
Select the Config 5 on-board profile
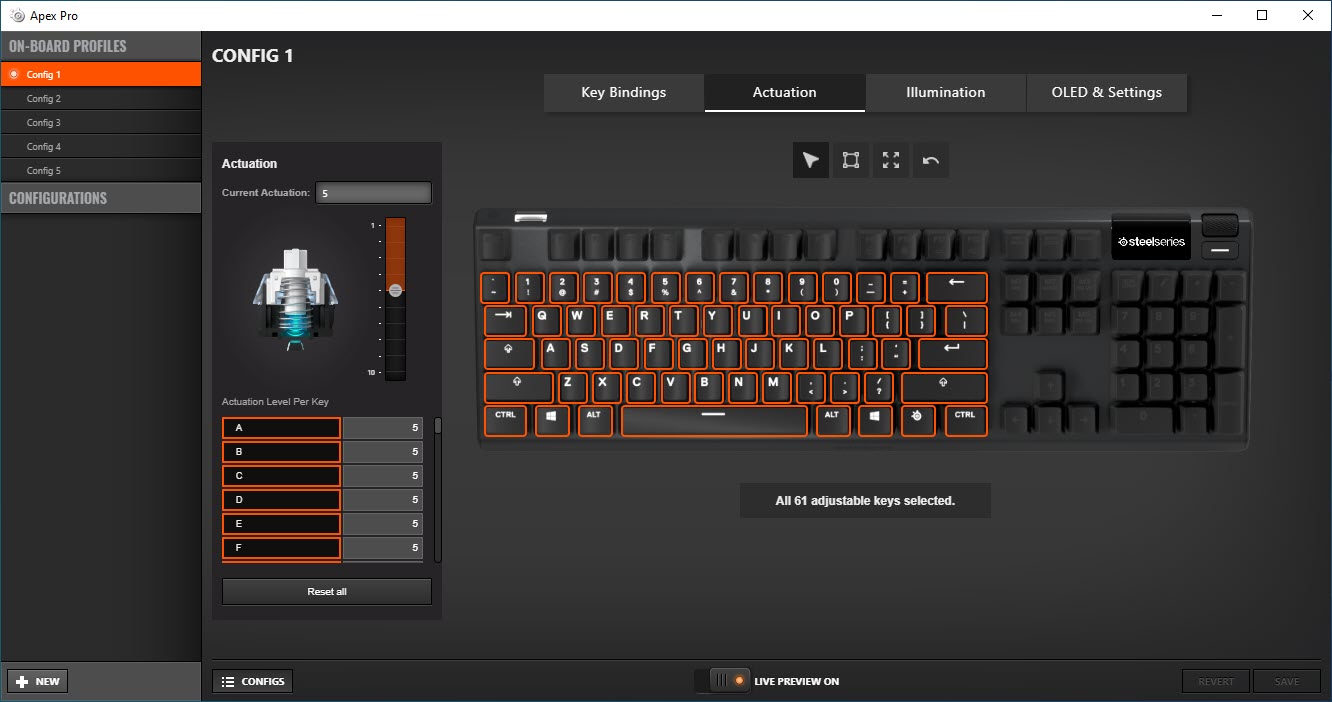point(101,171)
